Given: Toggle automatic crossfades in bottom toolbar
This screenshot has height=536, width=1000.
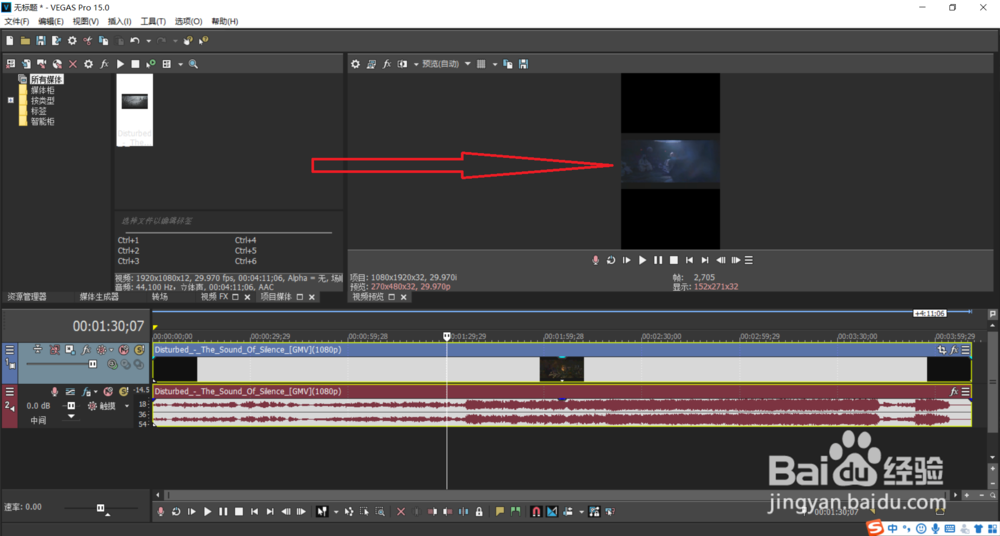Looking at the screenshot, I should [552, 511].
